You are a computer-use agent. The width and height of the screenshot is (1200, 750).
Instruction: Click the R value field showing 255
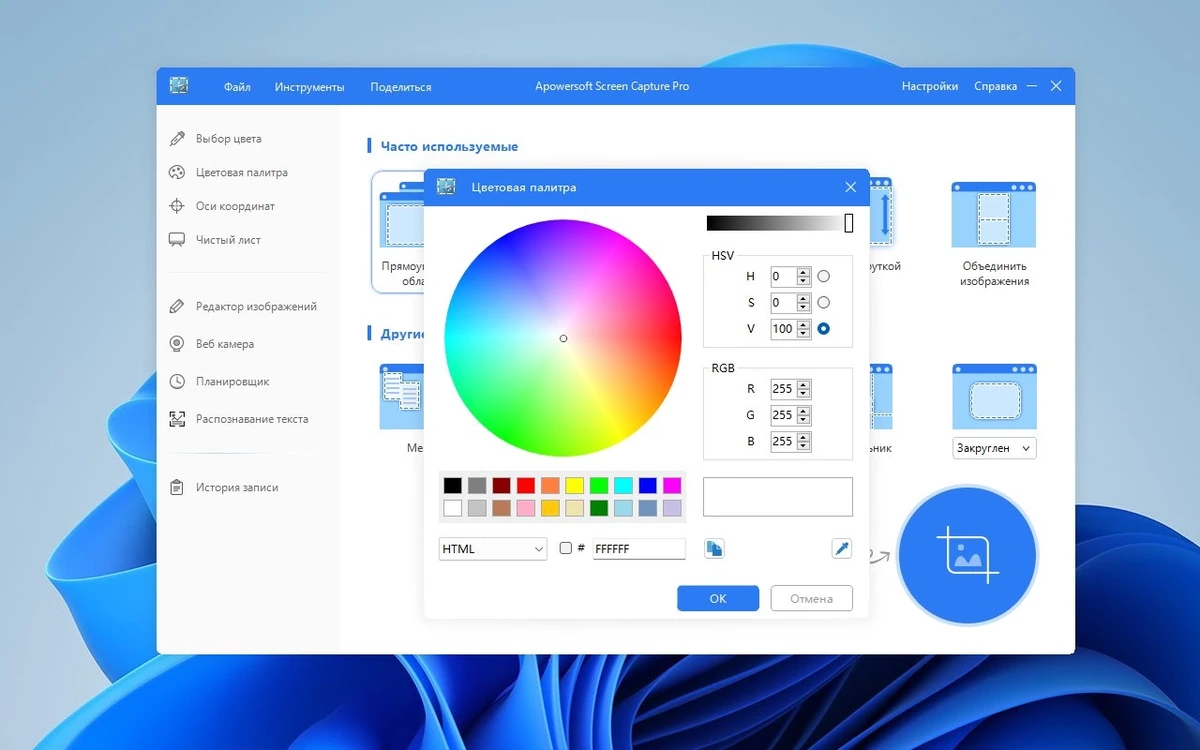coord(783,389)
